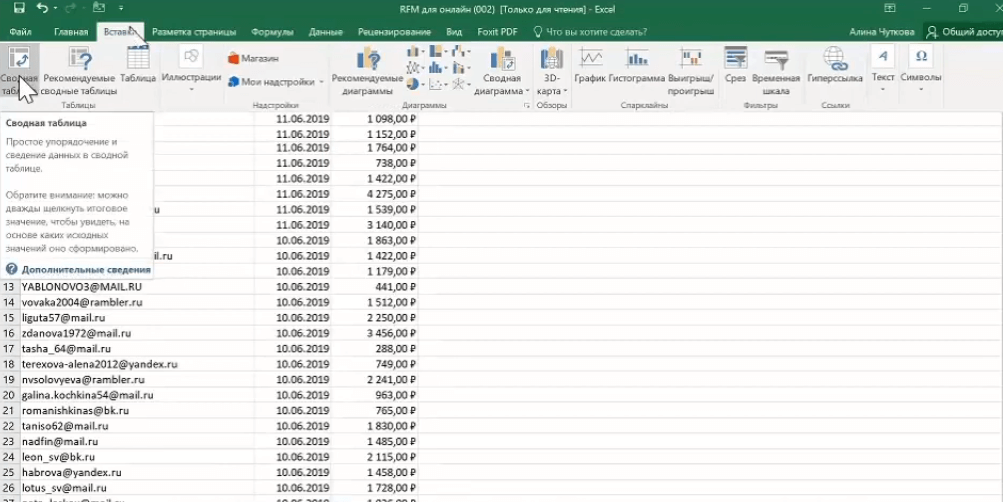
Task: Open Магазин add-ins store
Action: (253, 58)
